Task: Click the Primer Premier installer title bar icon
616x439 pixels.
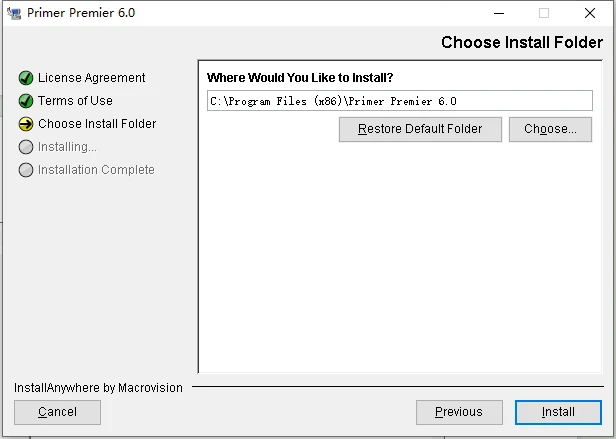Action: pyautogui.click(x=13, y=13)
